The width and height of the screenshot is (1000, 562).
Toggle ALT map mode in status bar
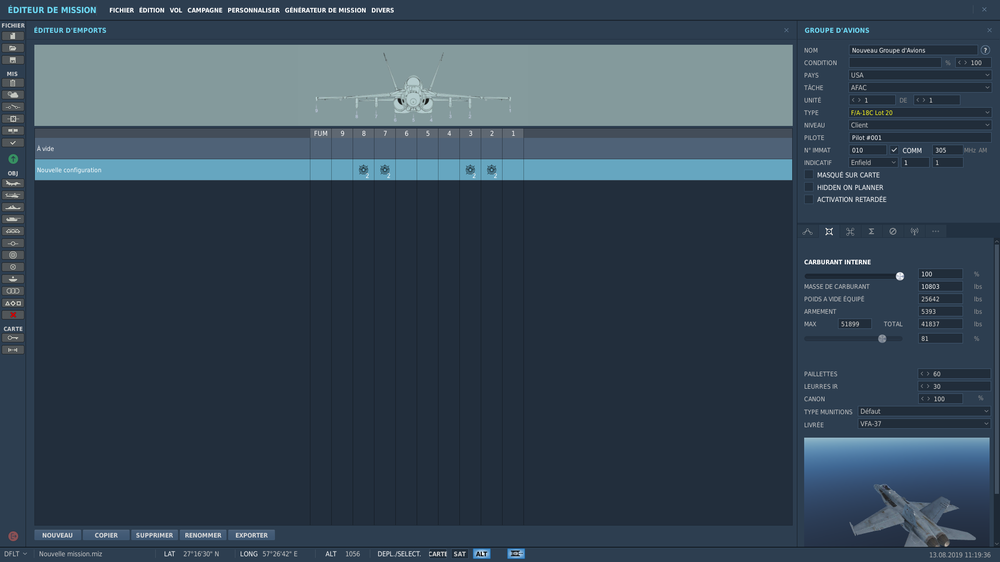482,554
